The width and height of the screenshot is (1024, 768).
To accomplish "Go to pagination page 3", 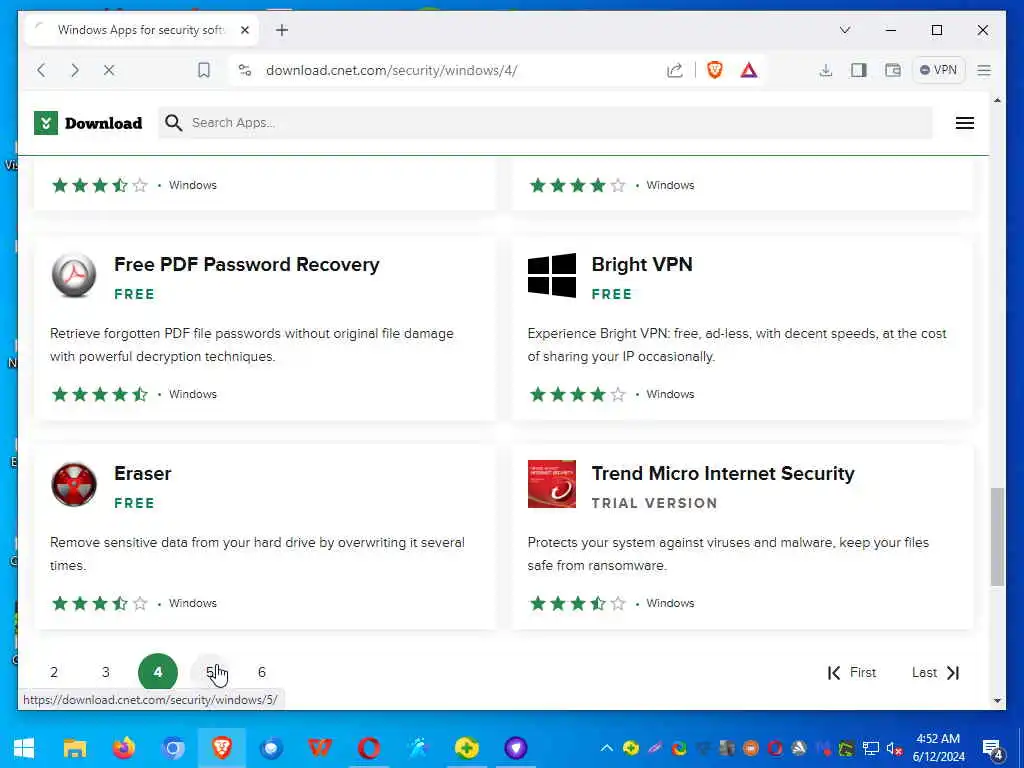I will 105,672.
